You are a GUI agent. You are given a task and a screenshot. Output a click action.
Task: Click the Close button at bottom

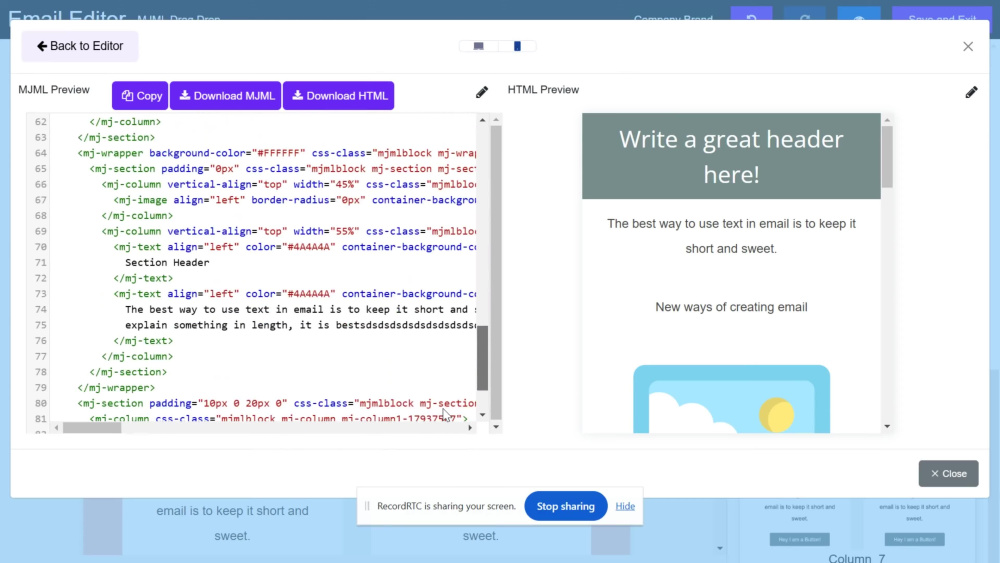tap(948, 474)
